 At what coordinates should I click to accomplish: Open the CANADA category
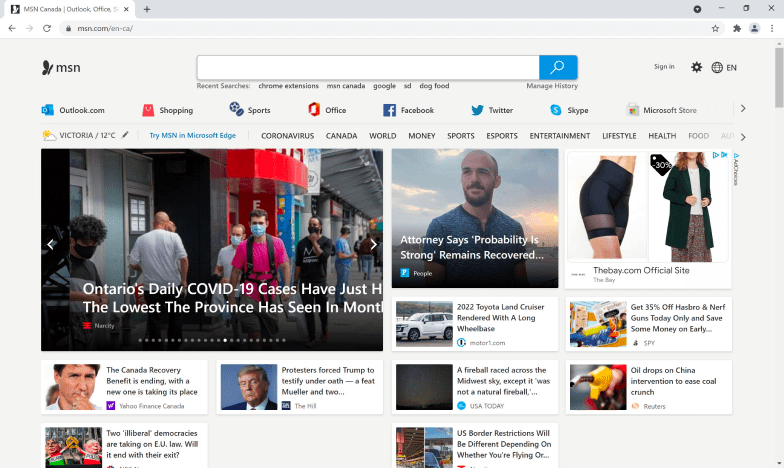342,136
